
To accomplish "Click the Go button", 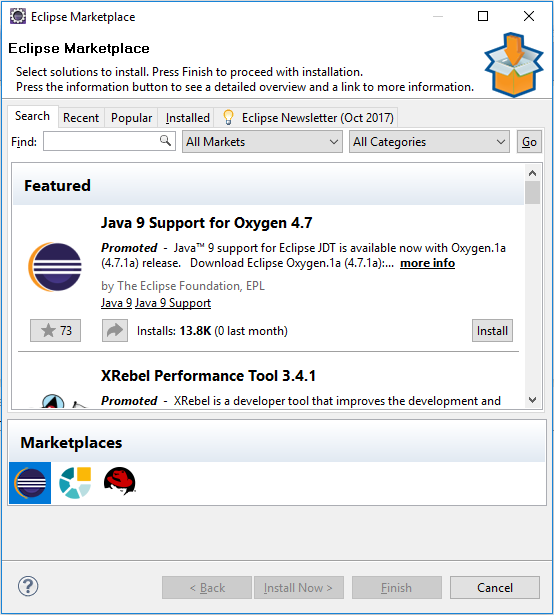I will (x=529, y=142).
